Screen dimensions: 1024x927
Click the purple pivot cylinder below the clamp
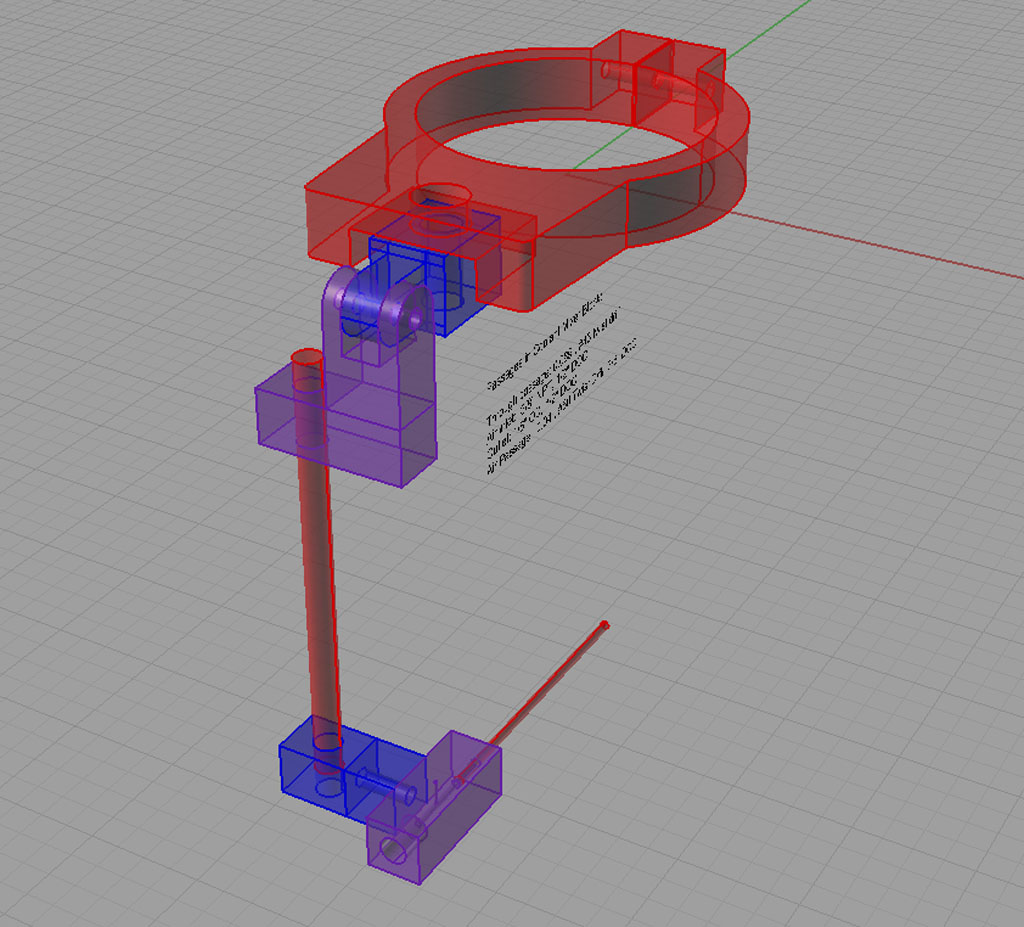pyautogui.click(x=365, y=300)
